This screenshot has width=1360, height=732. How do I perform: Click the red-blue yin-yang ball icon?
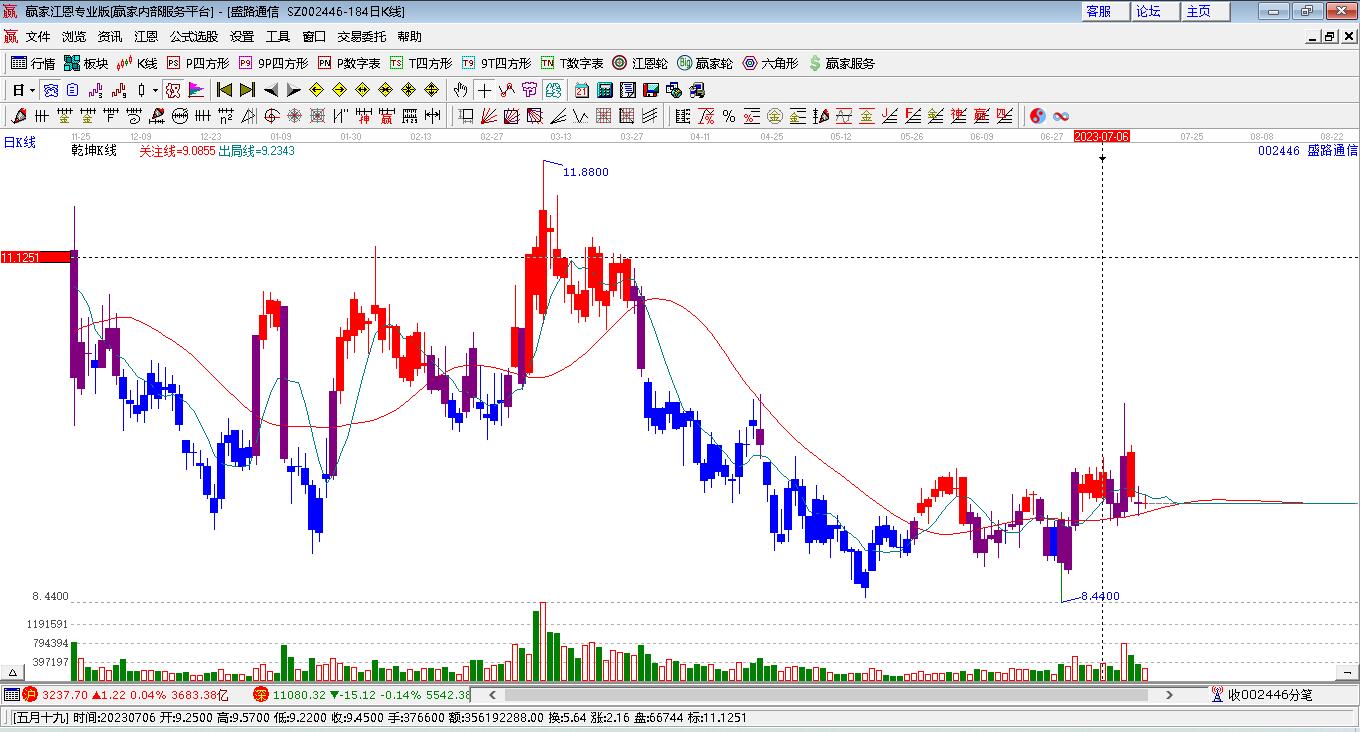pyautogui.click(x=1037, y=116)
